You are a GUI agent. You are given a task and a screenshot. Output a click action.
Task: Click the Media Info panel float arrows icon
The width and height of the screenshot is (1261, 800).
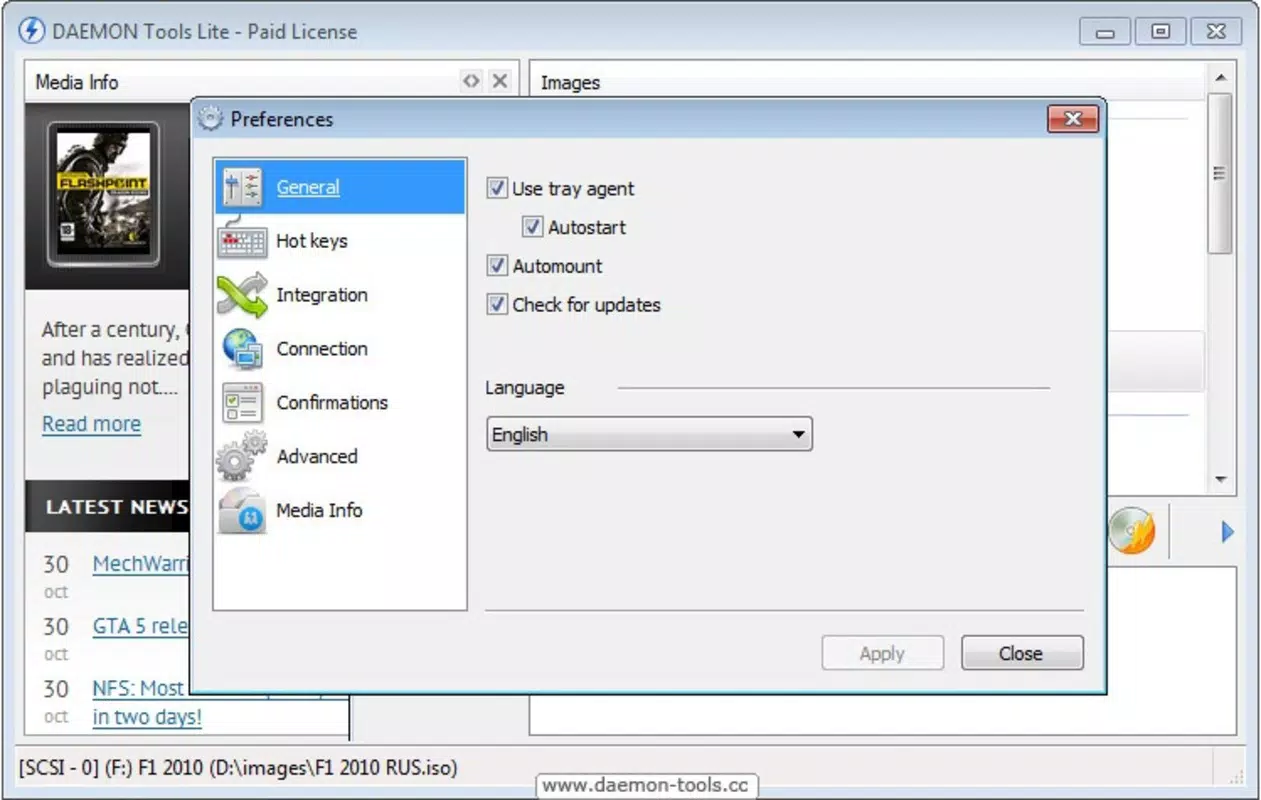tap(471, 82)
